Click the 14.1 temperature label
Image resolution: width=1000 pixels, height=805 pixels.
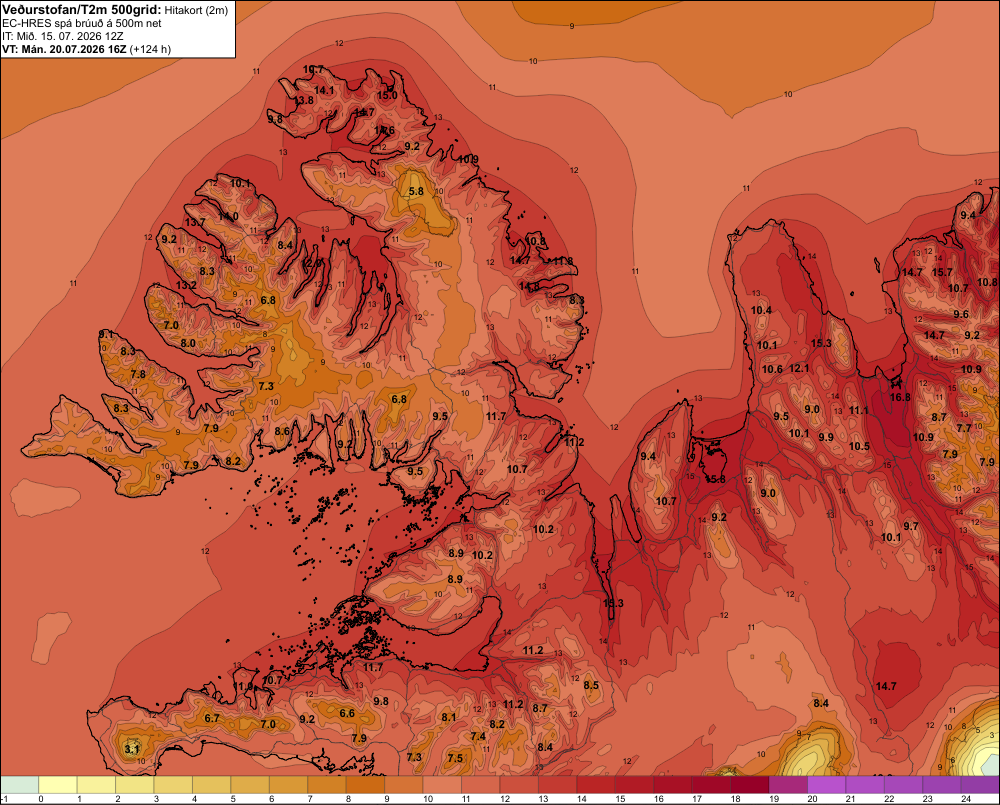pyautogui.click(x=324, y=91)
